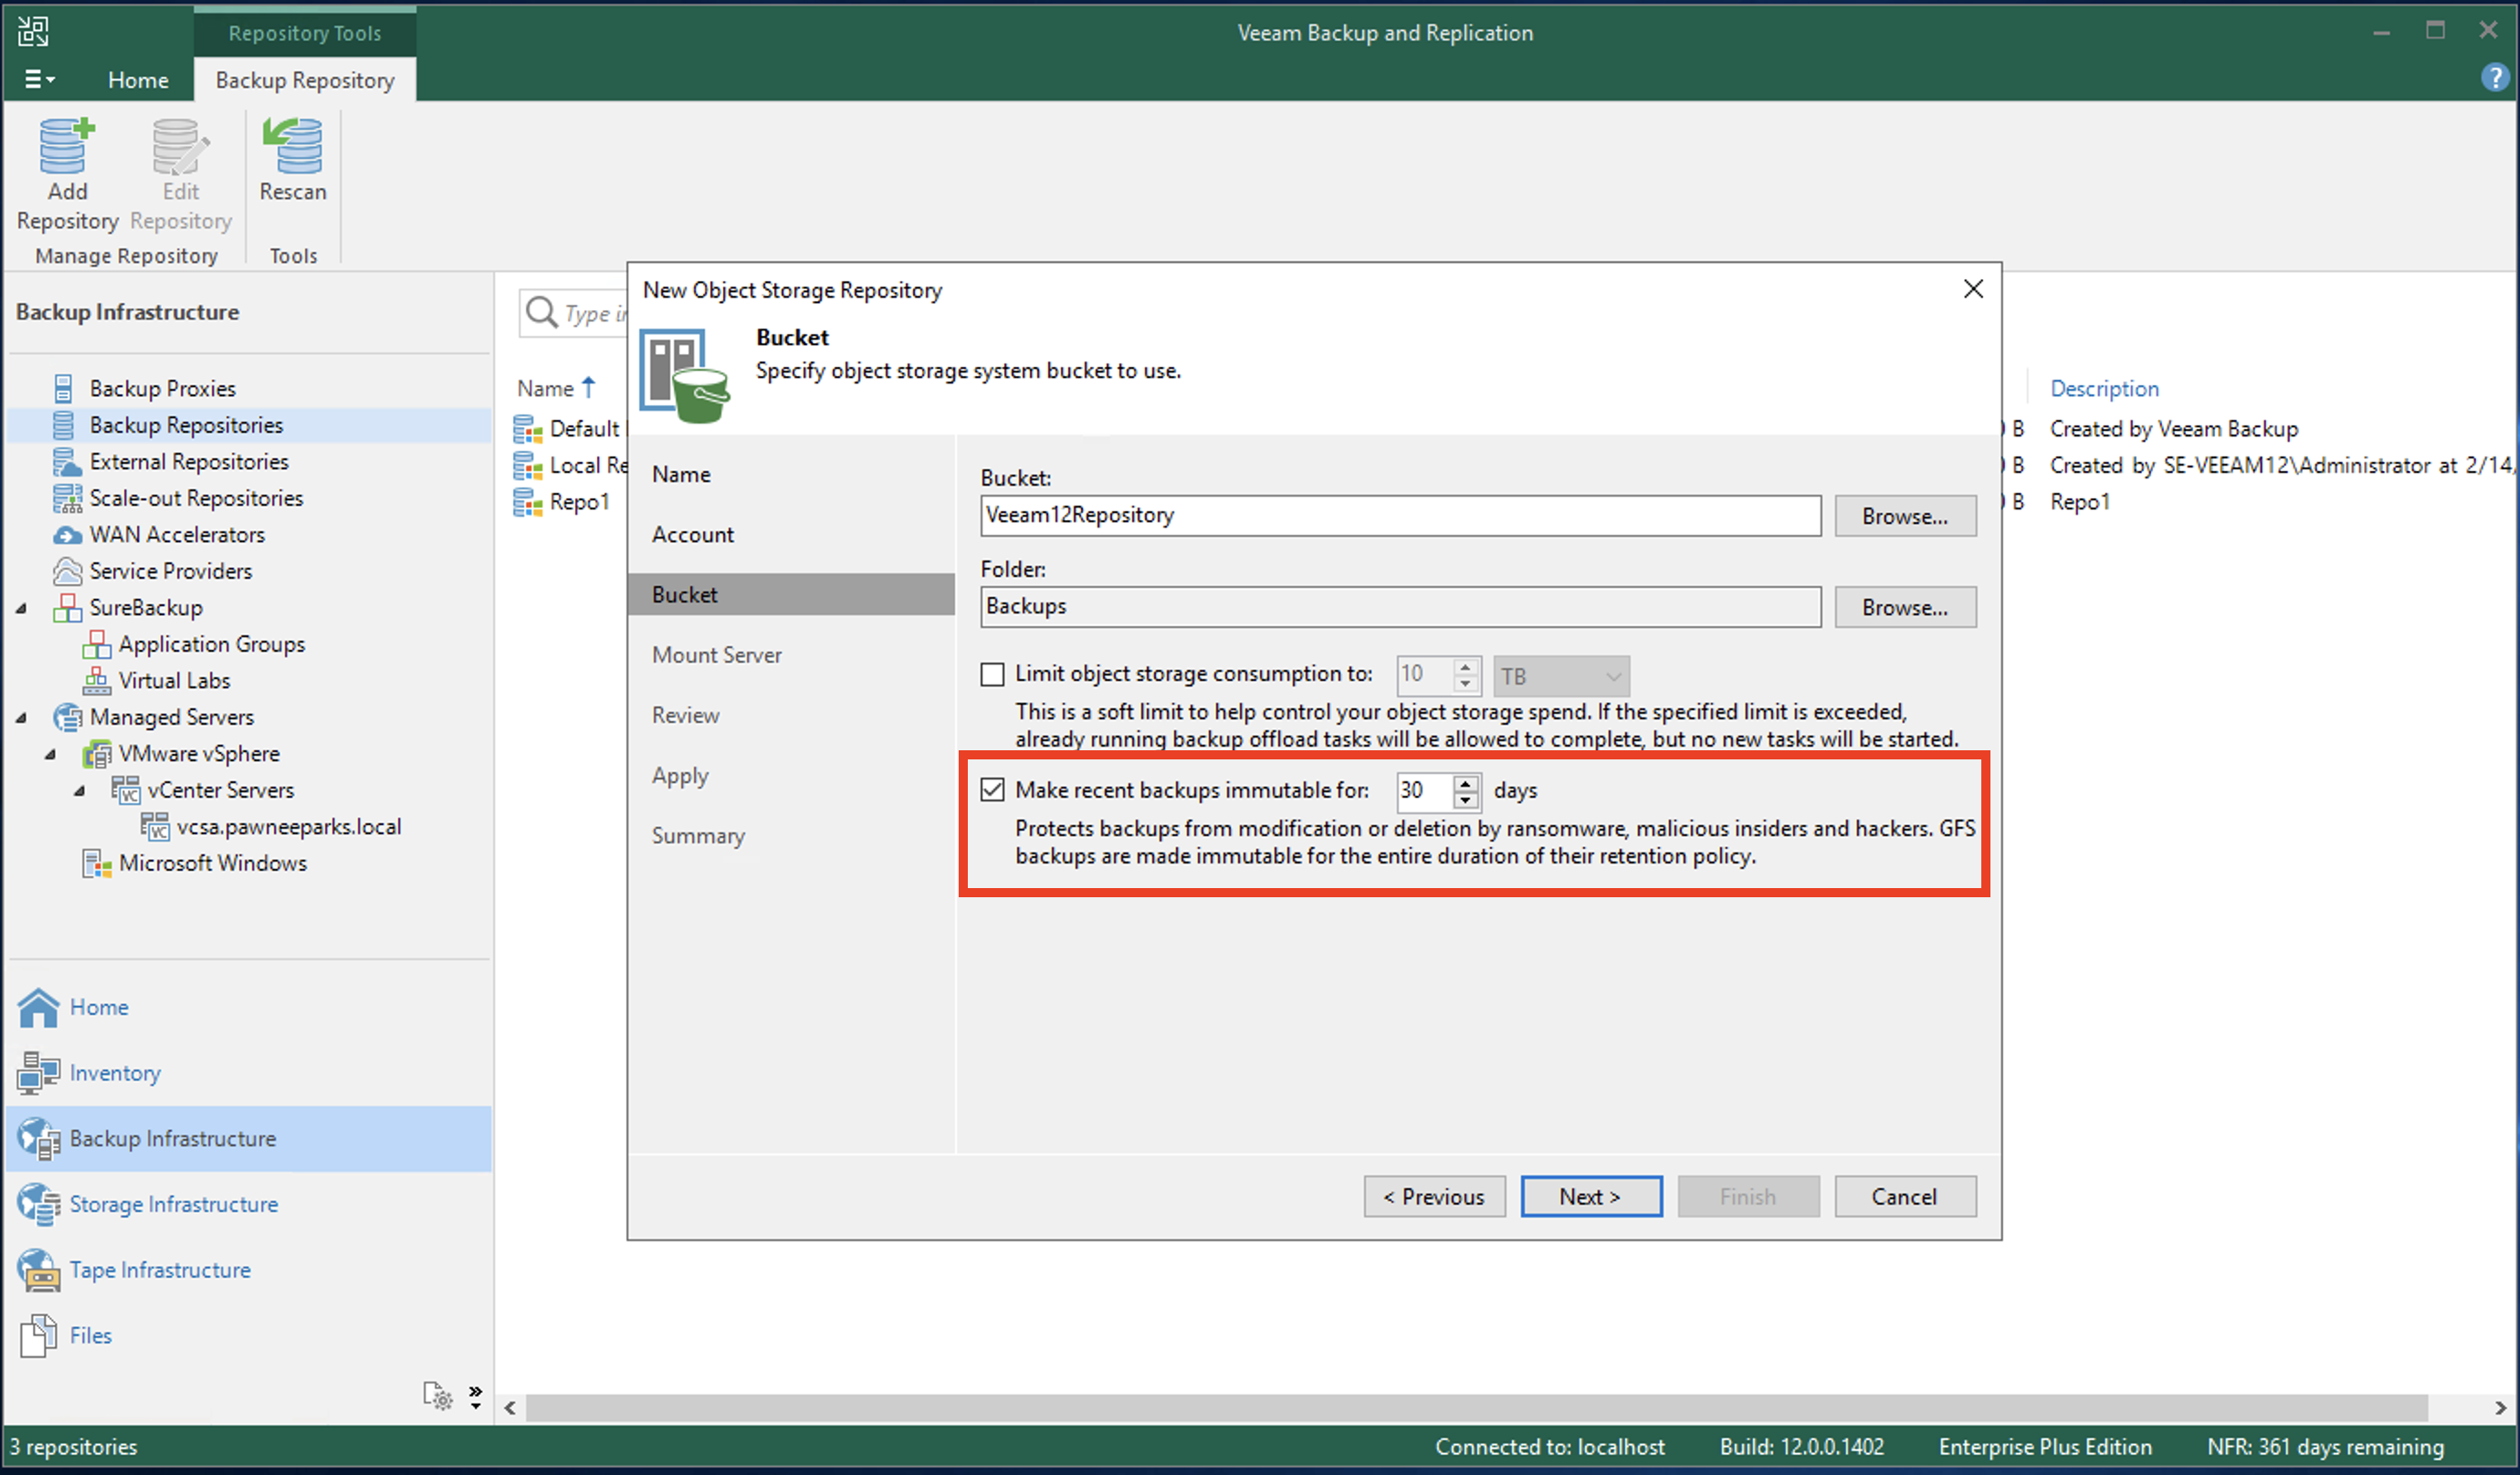Click the Description column header
2520x1475 pixels.
tap(2104, 388)
